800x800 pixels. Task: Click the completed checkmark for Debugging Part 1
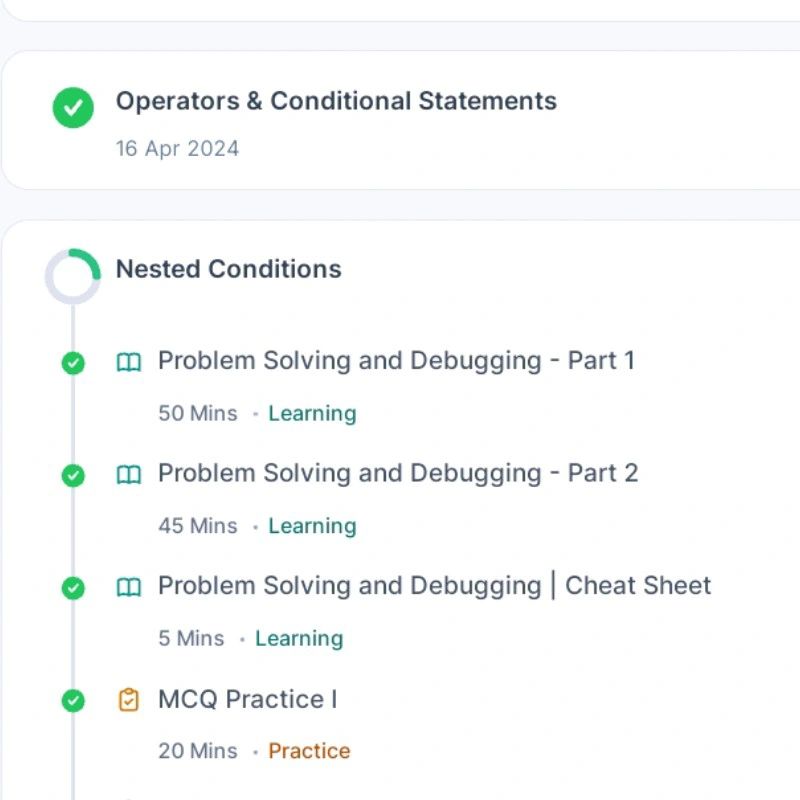coord(73,363)
